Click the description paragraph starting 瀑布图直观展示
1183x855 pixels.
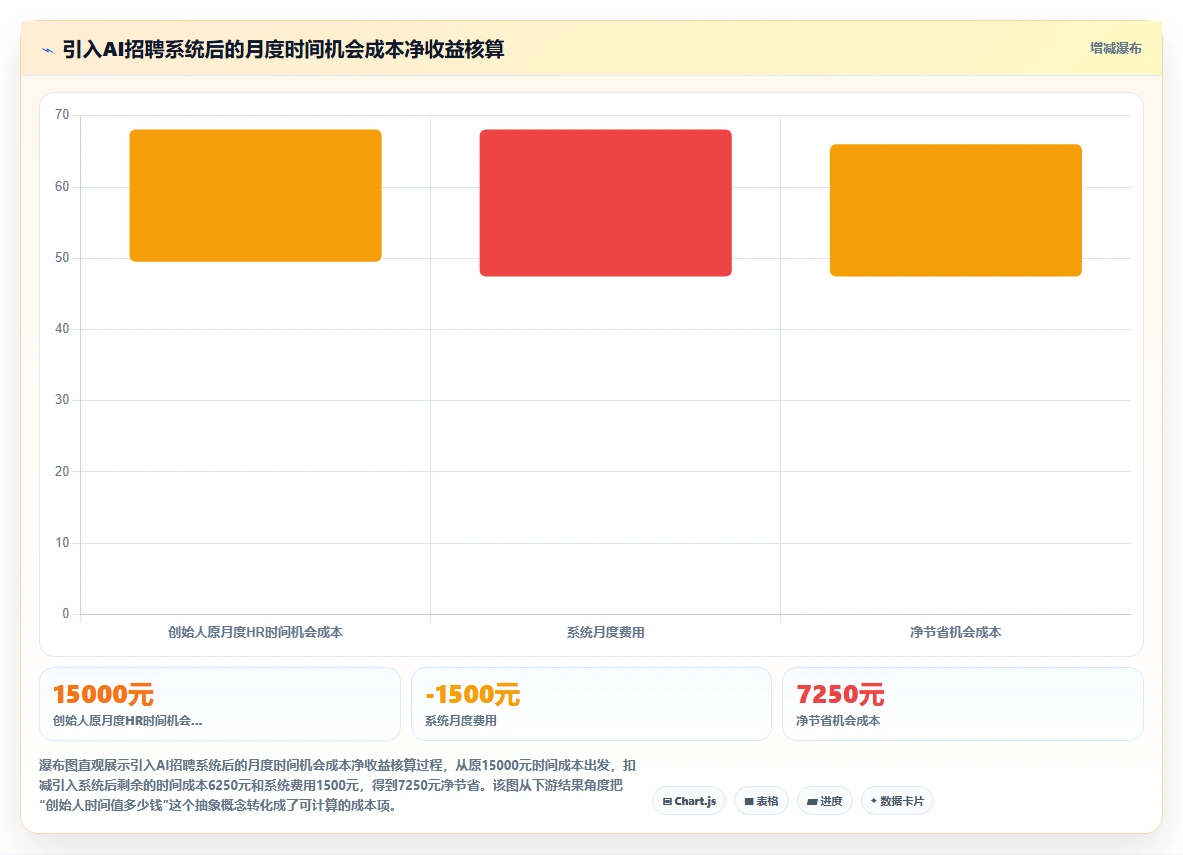click(338, 785)
